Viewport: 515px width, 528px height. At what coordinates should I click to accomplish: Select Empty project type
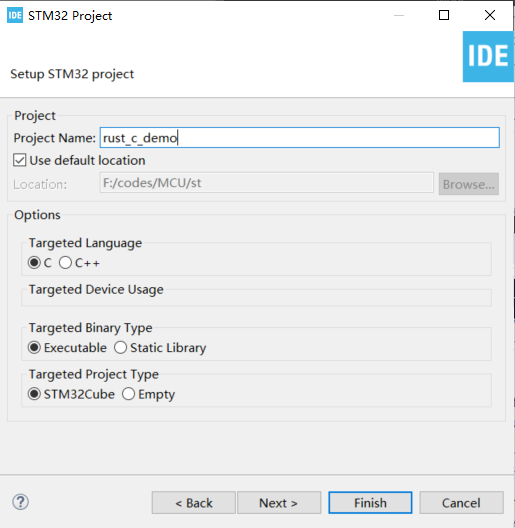[x=128, y=394]
